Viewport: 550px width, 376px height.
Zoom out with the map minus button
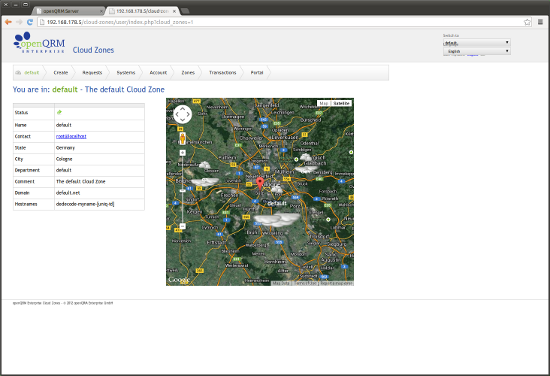pyautogui.click(x=182, y=226)
